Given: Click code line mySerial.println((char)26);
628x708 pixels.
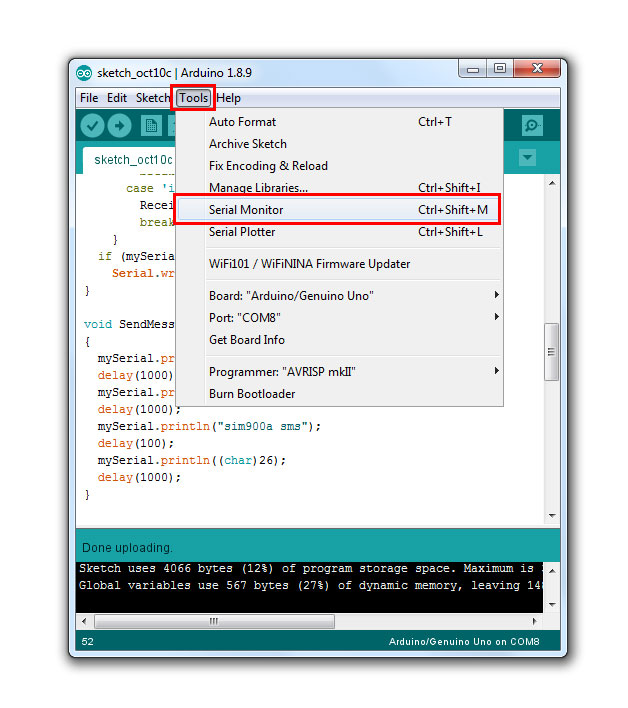Looking at the screenshot, I should pyautogui.click(x=191, y=461).
